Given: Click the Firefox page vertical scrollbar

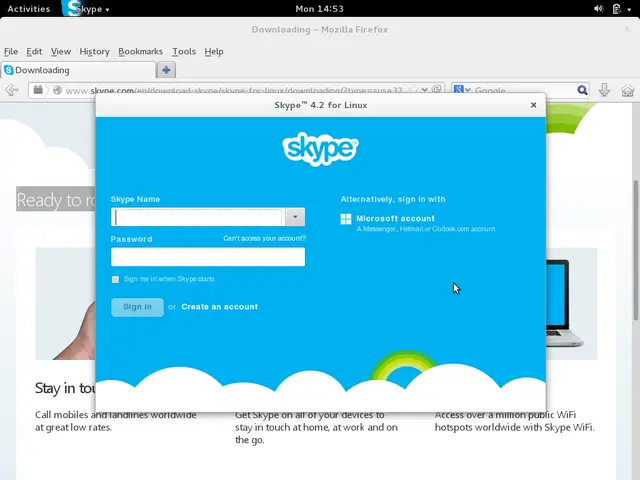Looking at the screenshot, I should coord(636,250).
